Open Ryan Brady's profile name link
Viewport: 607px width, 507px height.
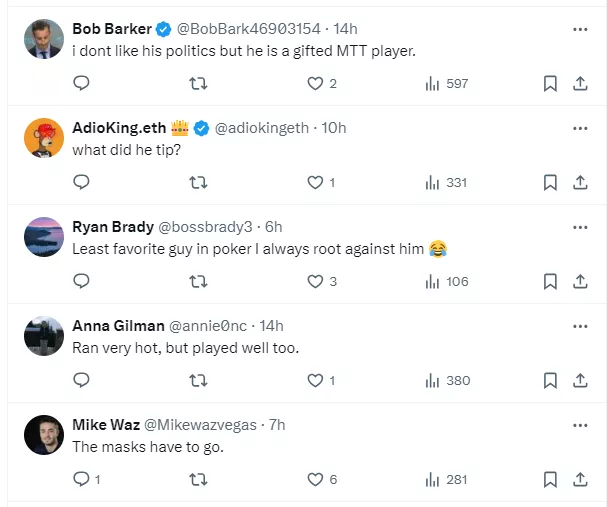pos(112,227)
